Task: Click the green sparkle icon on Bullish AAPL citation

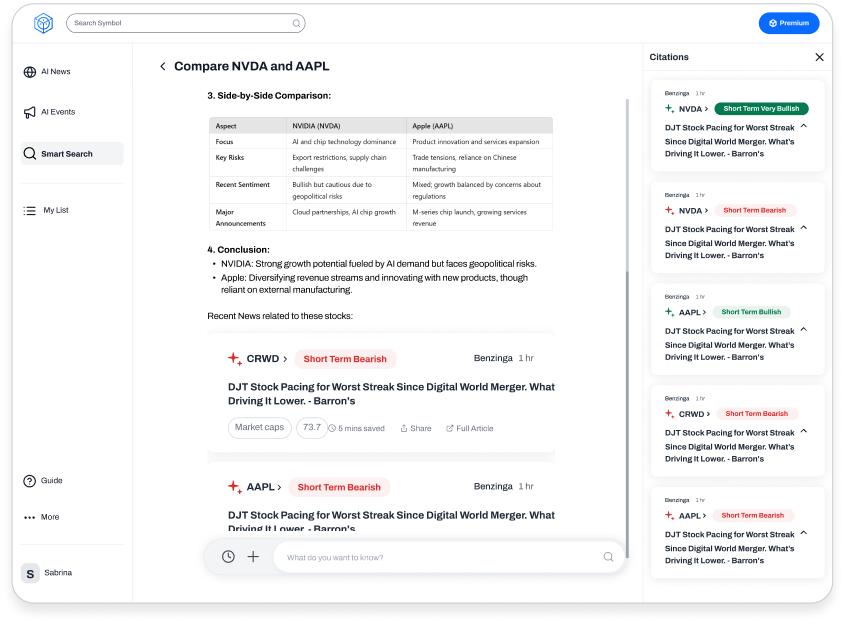Action: (x=669, y=313)
